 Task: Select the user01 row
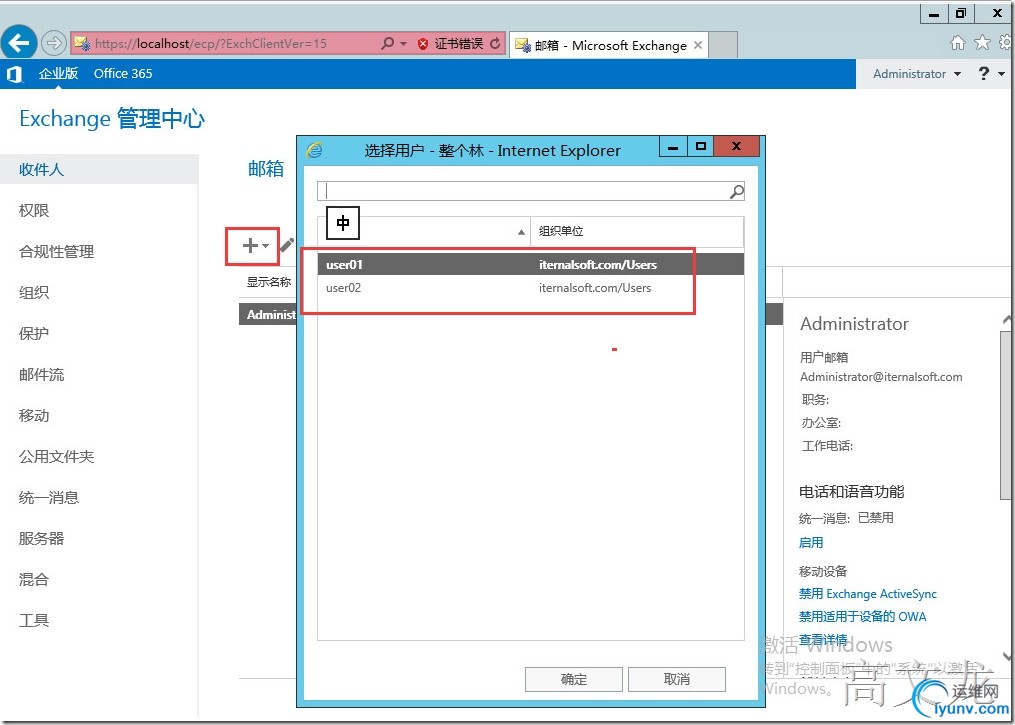pos(530,264)
